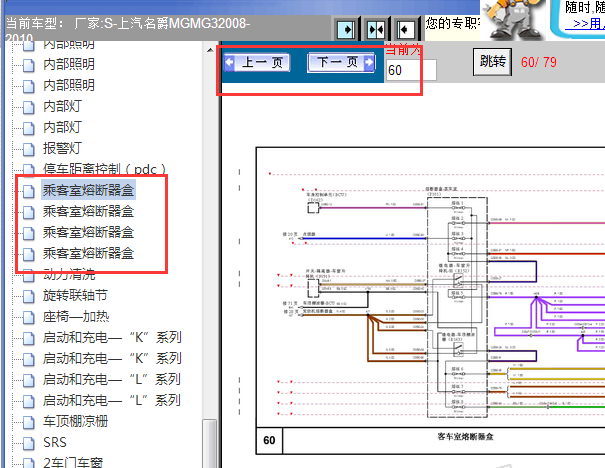Click document icon beside 2车门车窗
Viewport: 605px width, 468px height.
point(29,463)
